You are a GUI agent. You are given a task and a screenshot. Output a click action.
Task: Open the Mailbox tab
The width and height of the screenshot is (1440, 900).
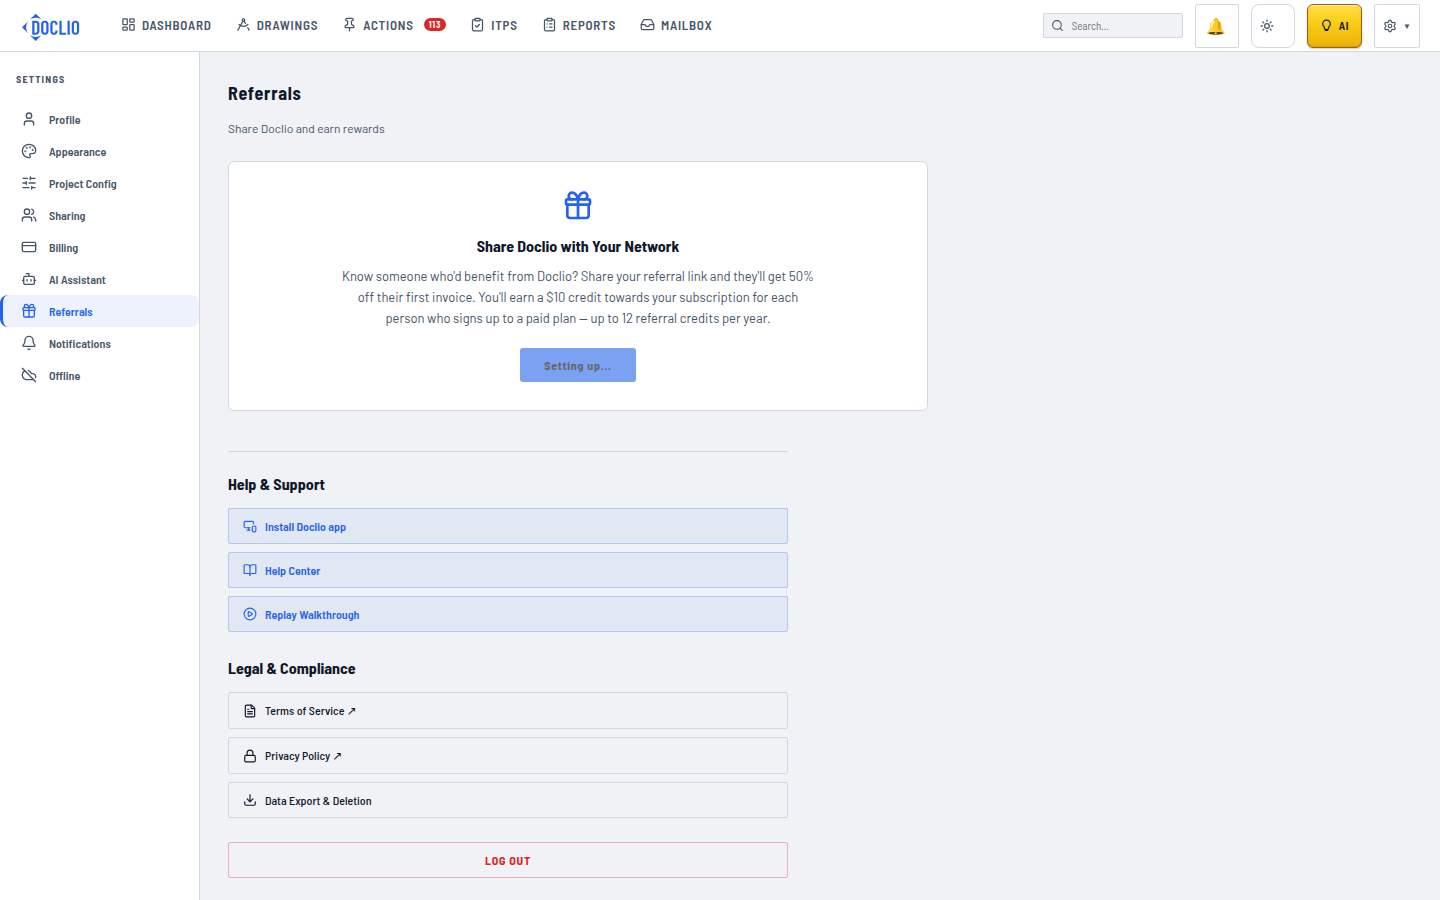pyautogui.click(x=676, y=25)
